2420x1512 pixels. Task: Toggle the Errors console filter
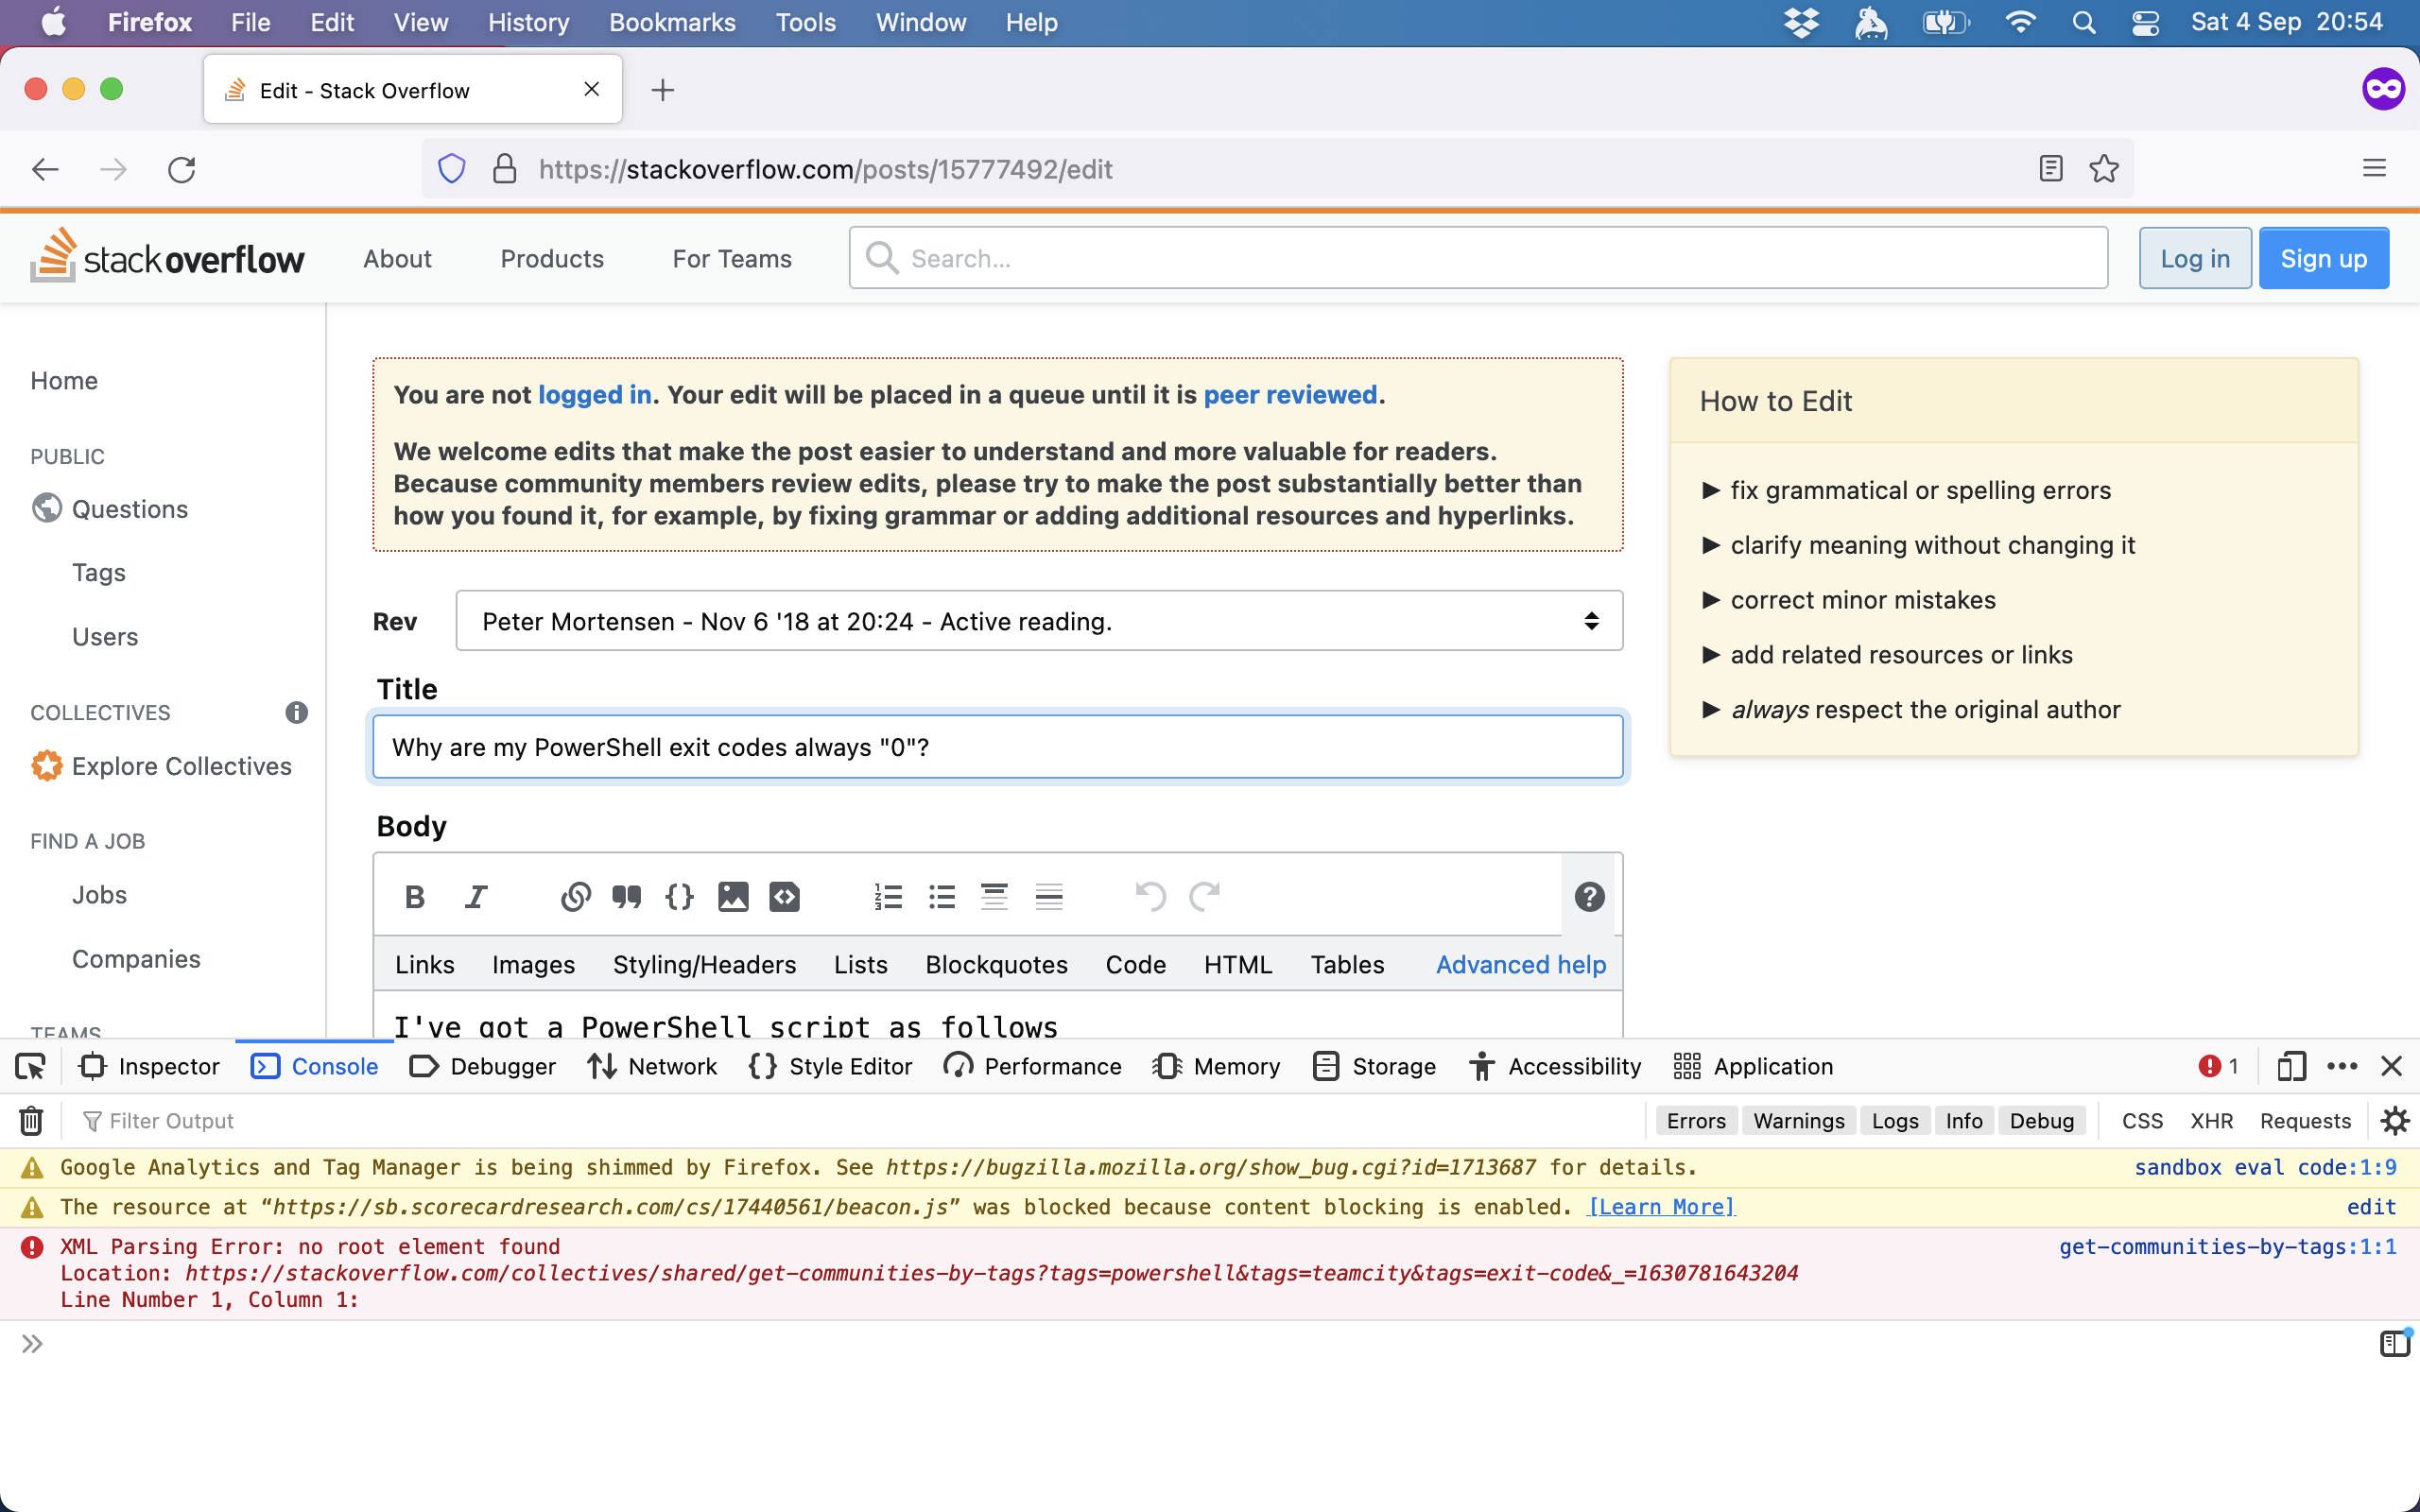click(x=1696, y=1121)
